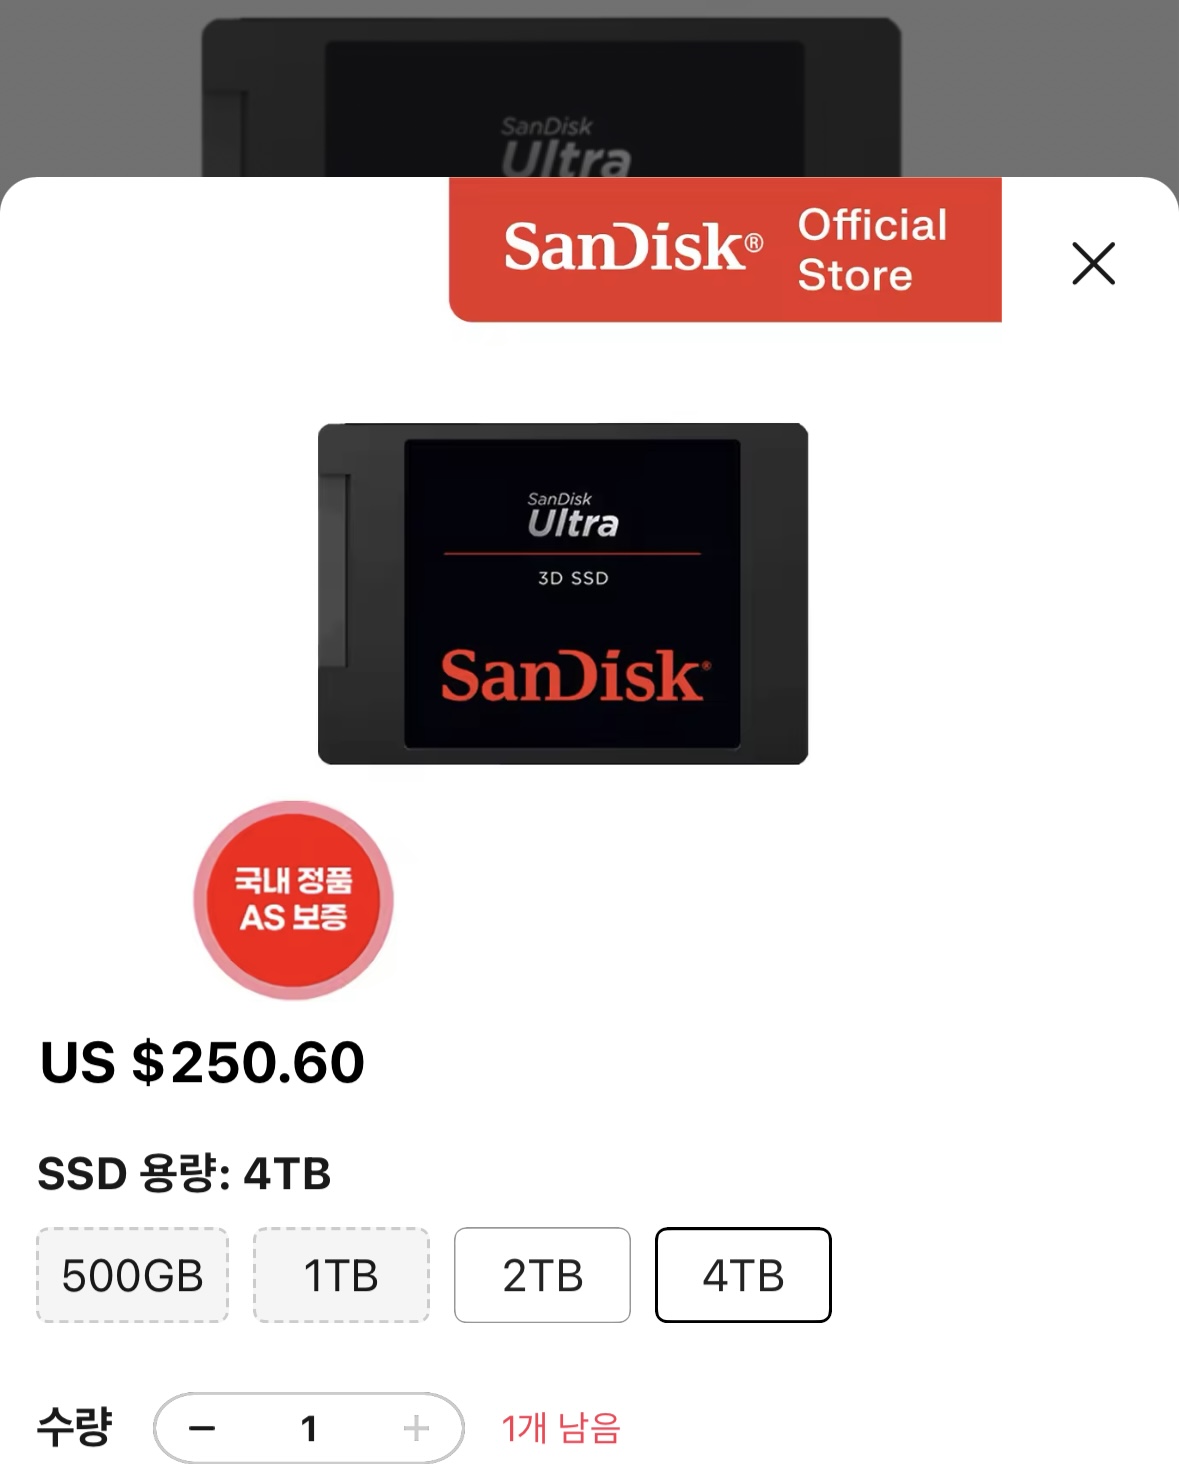
Task: Click the Ultra text on drive label
Action: 573,523
